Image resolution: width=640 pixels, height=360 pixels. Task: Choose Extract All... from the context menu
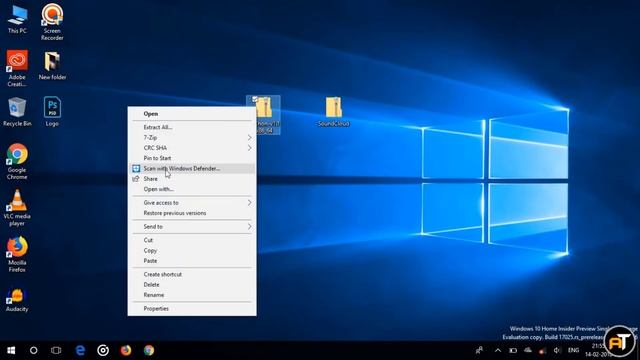point(192,127)
